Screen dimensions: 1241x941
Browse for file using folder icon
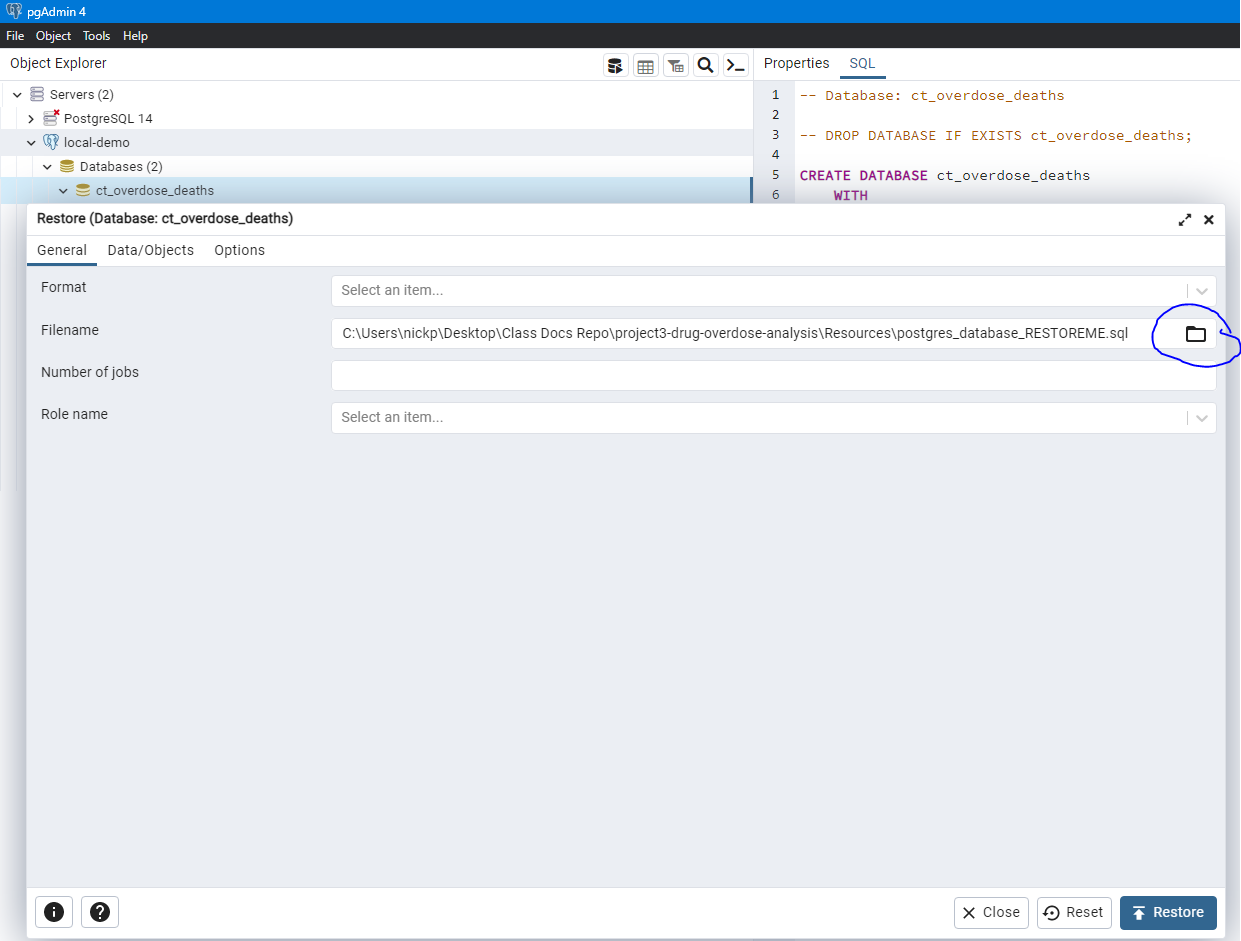tap(1196, 334)
